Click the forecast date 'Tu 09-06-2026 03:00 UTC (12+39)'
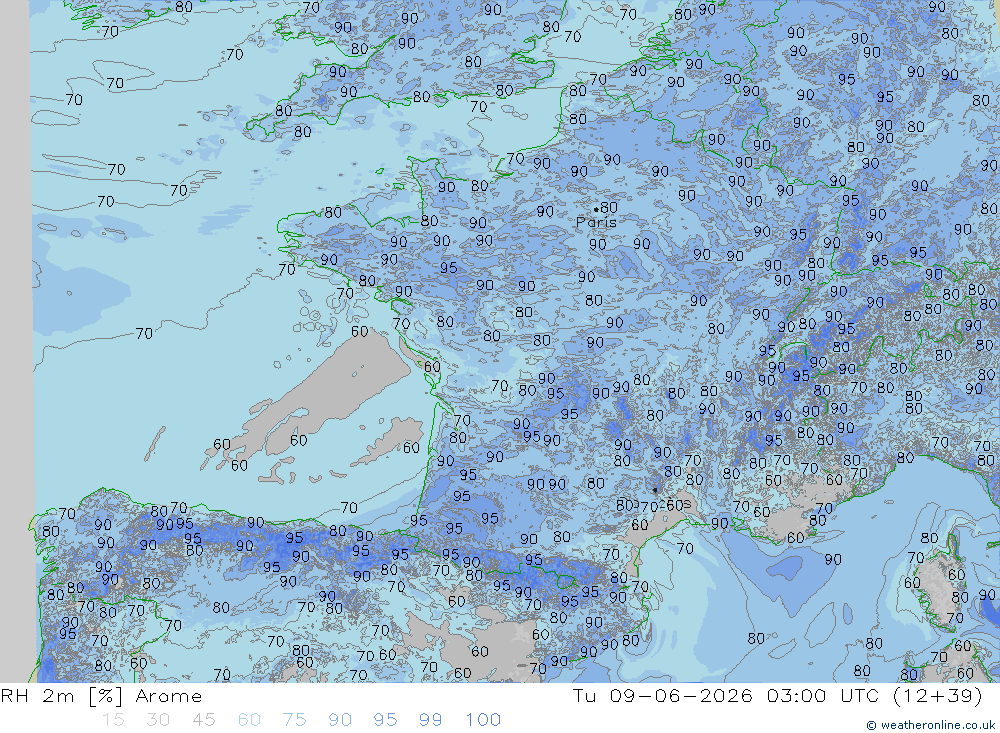The image size is (1000, 733). 777,695
